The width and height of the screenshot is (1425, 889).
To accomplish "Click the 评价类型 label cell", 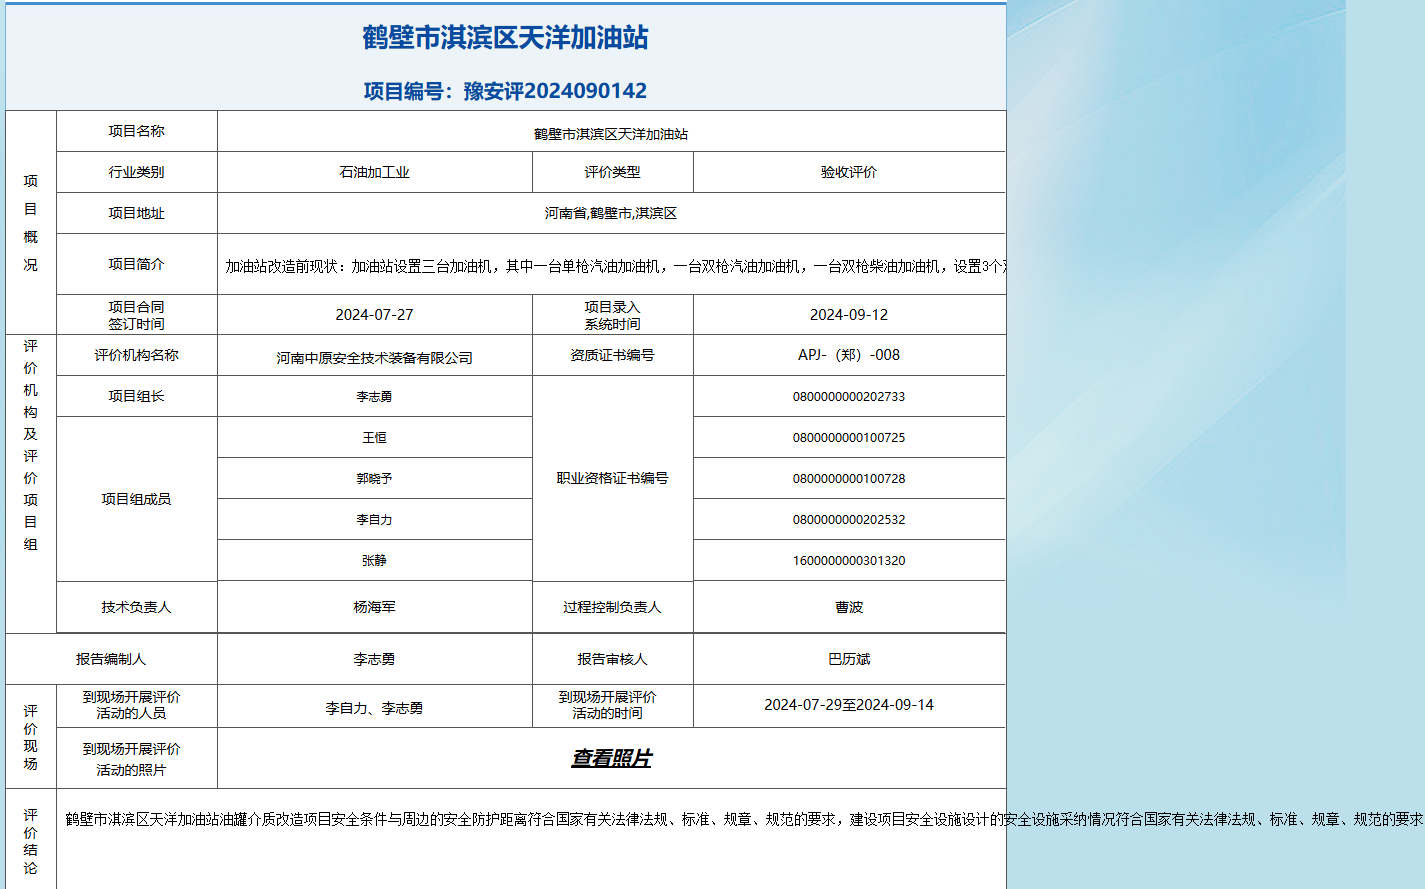I will pyautogui.click(x=613, y=172).
